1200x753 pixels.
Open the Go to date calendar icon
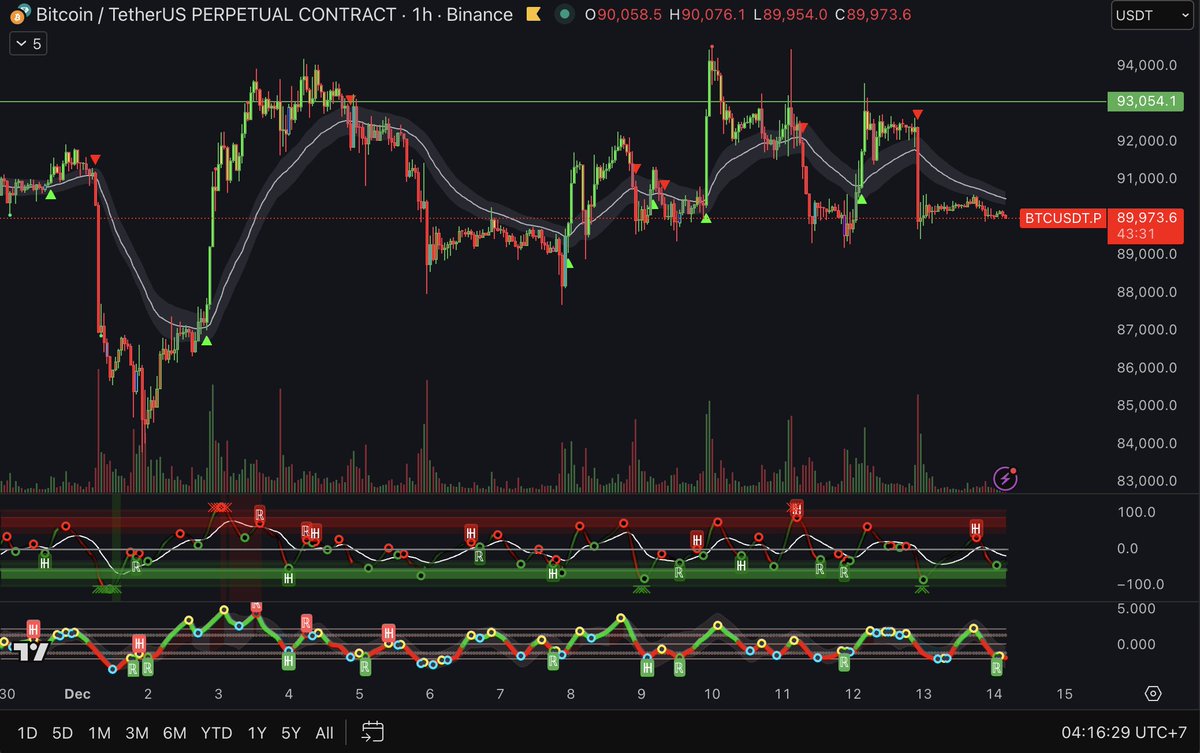point(373,732)
